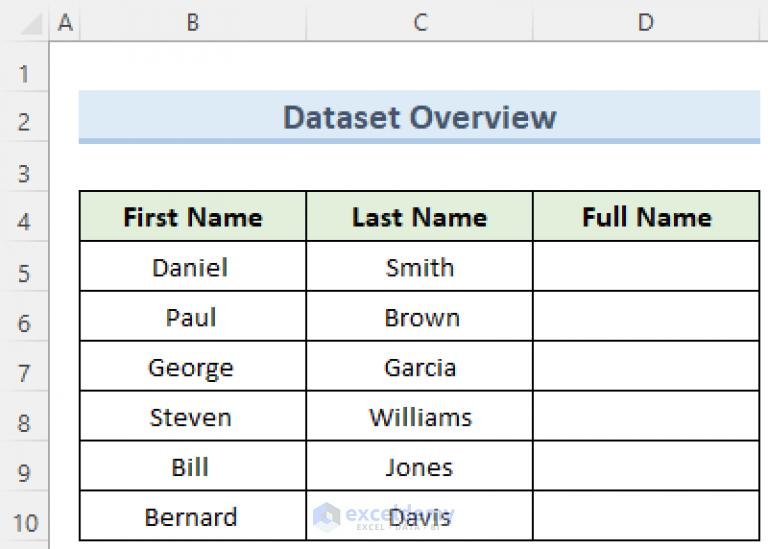
Task: Select row 5 header
Action: 24,273
